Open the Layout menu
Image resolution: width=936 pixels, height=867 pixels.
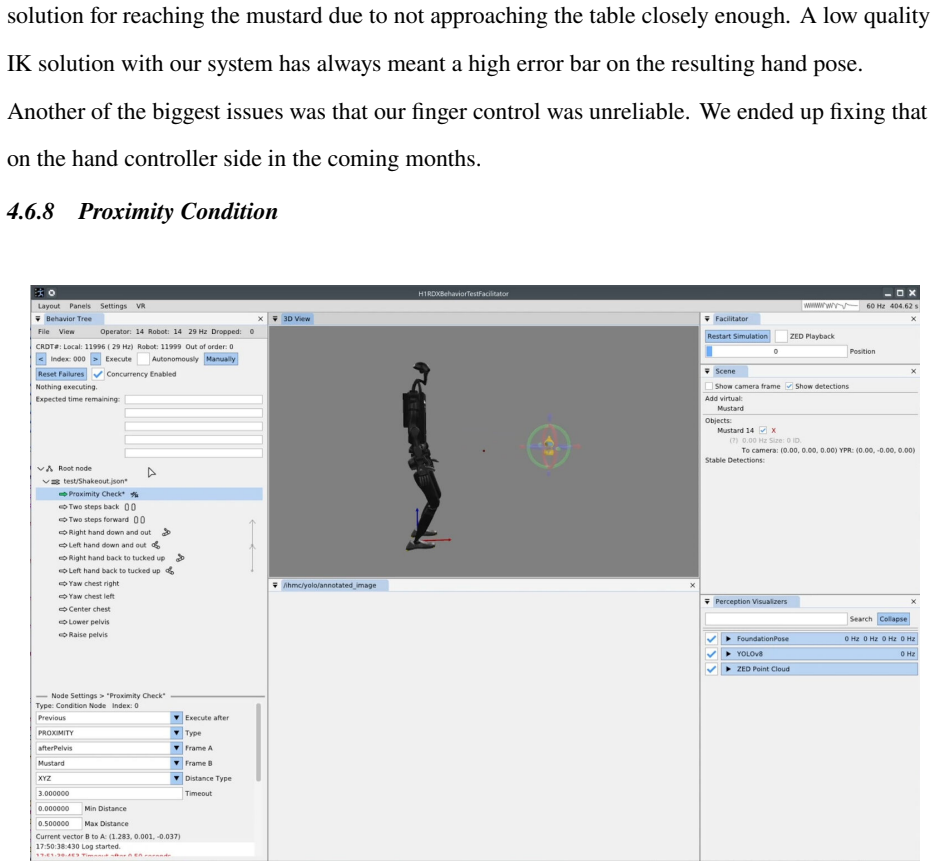tap(49, 306)
